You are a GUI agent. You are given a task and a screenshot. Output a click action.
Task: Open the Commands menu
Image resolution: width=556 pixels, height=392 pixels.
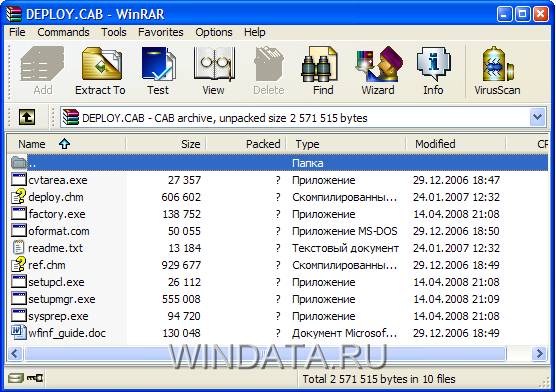(x=63, y=32)
